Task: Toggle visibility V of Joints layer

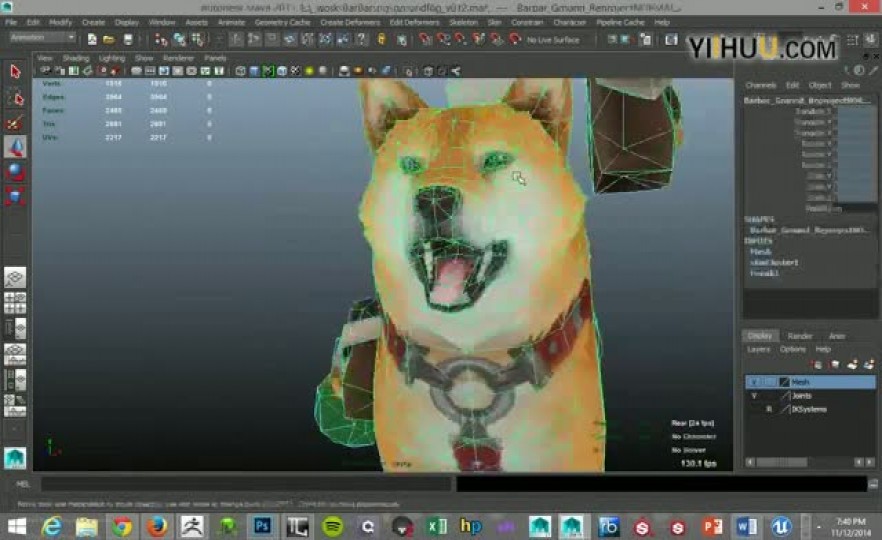Action: (x=754, y=396)
